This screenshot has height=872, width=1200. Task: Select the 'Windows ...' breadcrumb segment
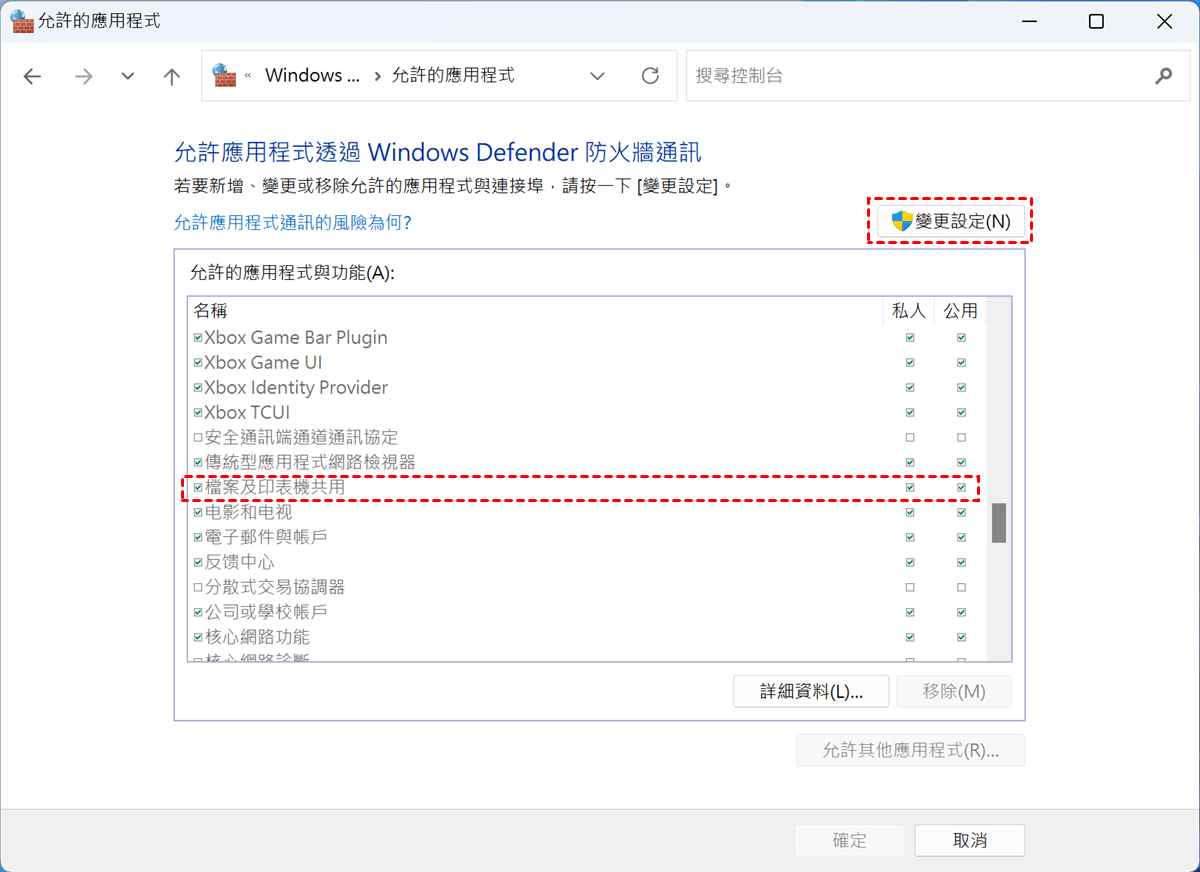(312, 76)
